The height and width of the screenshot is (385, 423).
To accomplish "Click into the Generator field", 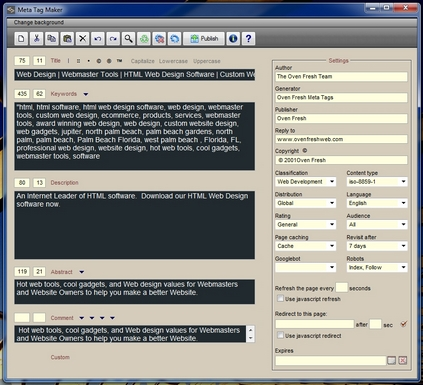I will [341, 97].
